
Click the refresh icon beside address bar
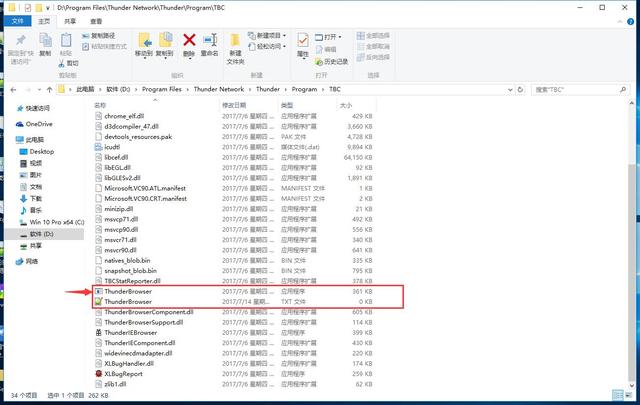520,89
